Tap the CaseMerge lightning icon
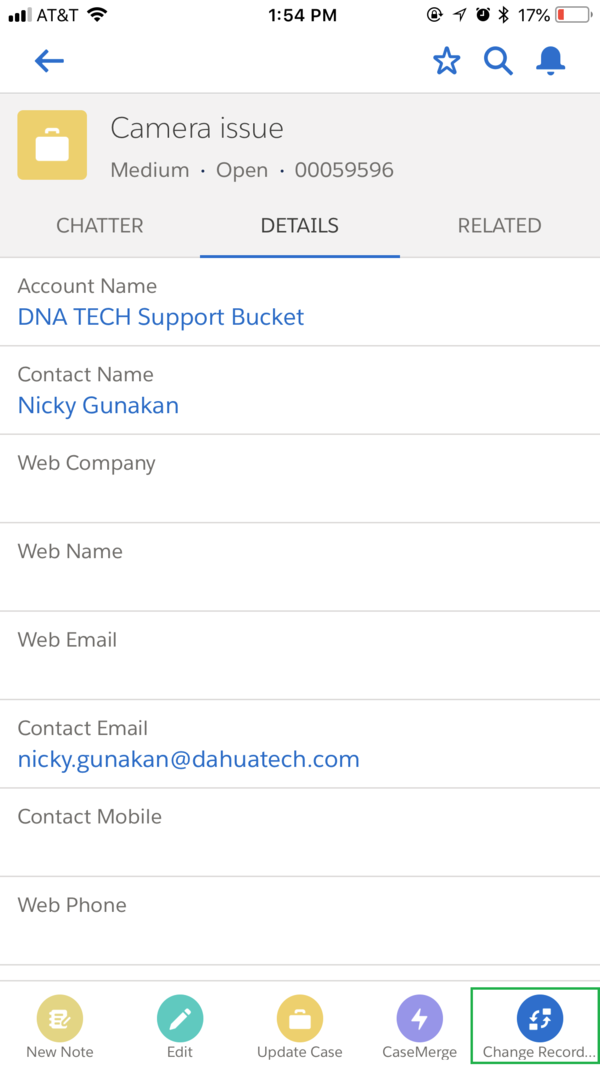 [420, 1020]
